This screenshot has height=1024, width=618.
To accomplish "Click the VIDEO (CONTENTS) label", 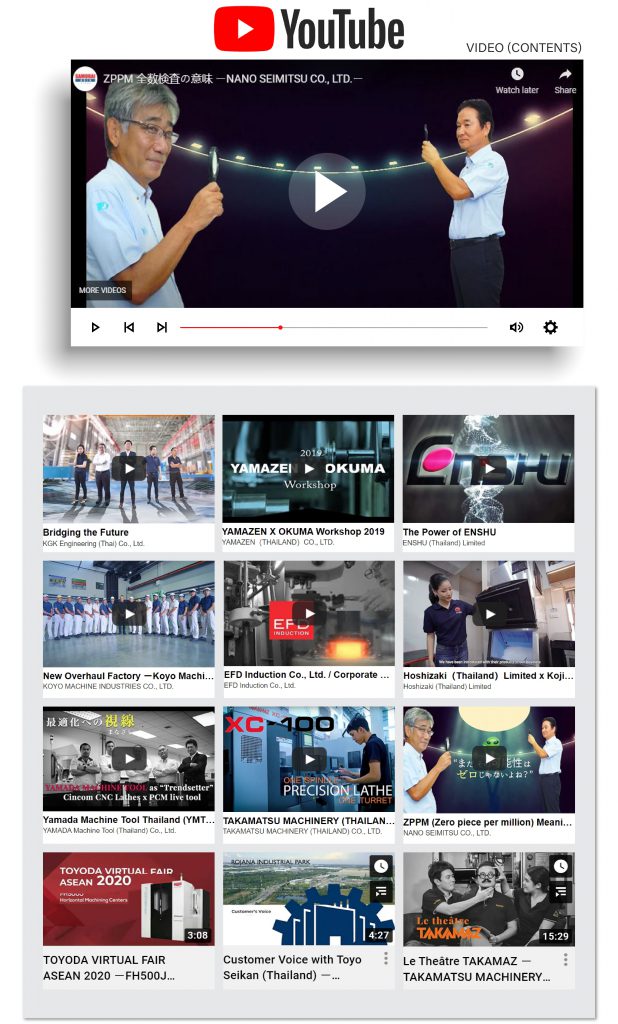I will 523,48.
